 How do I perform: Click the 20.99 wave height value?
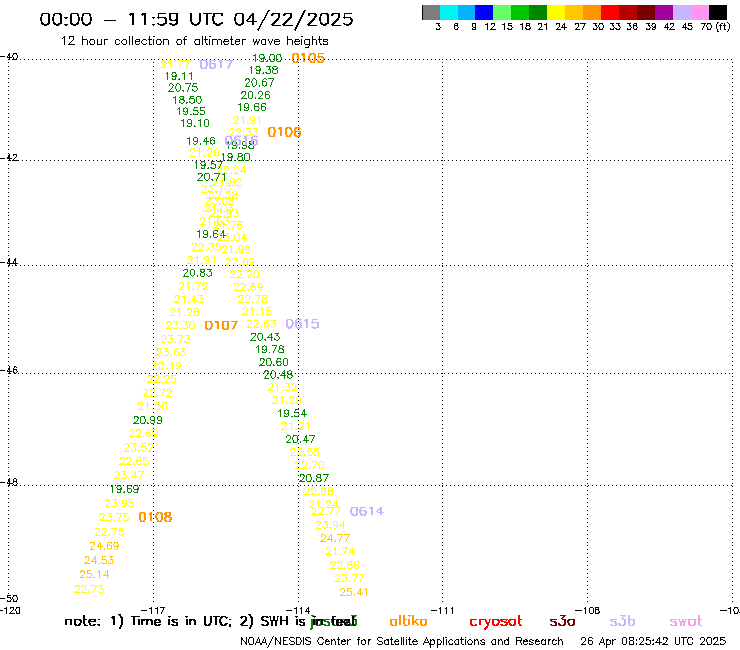point(148,420)
